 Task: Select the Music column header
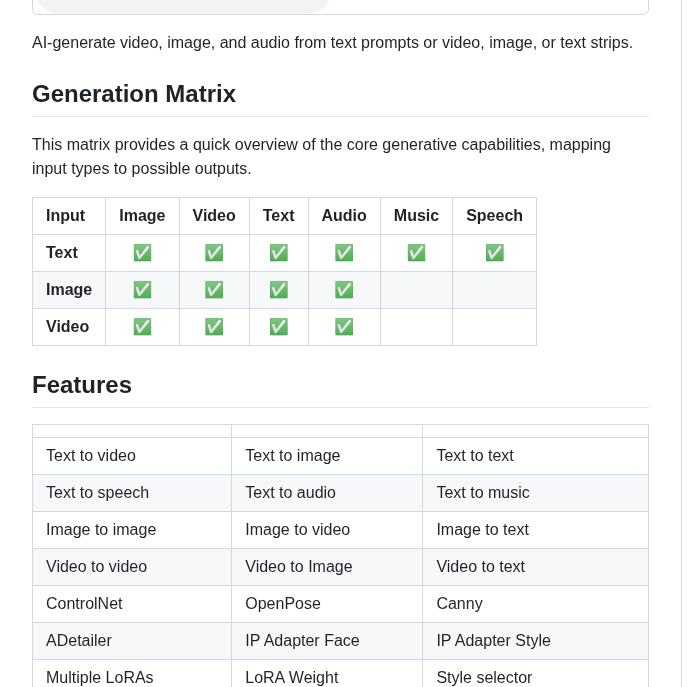pyautogui.click(x=416, y=216)
